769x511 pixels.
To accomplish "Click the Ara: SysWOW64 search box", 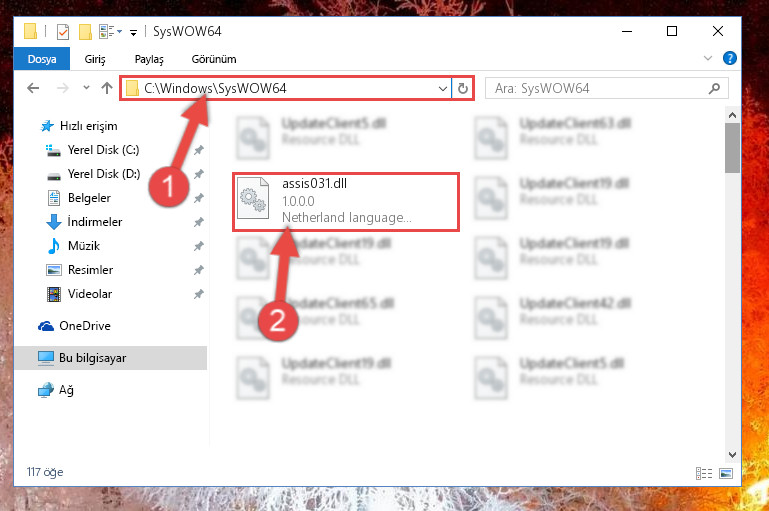I will pyautogui.click(x=607, y=88).
